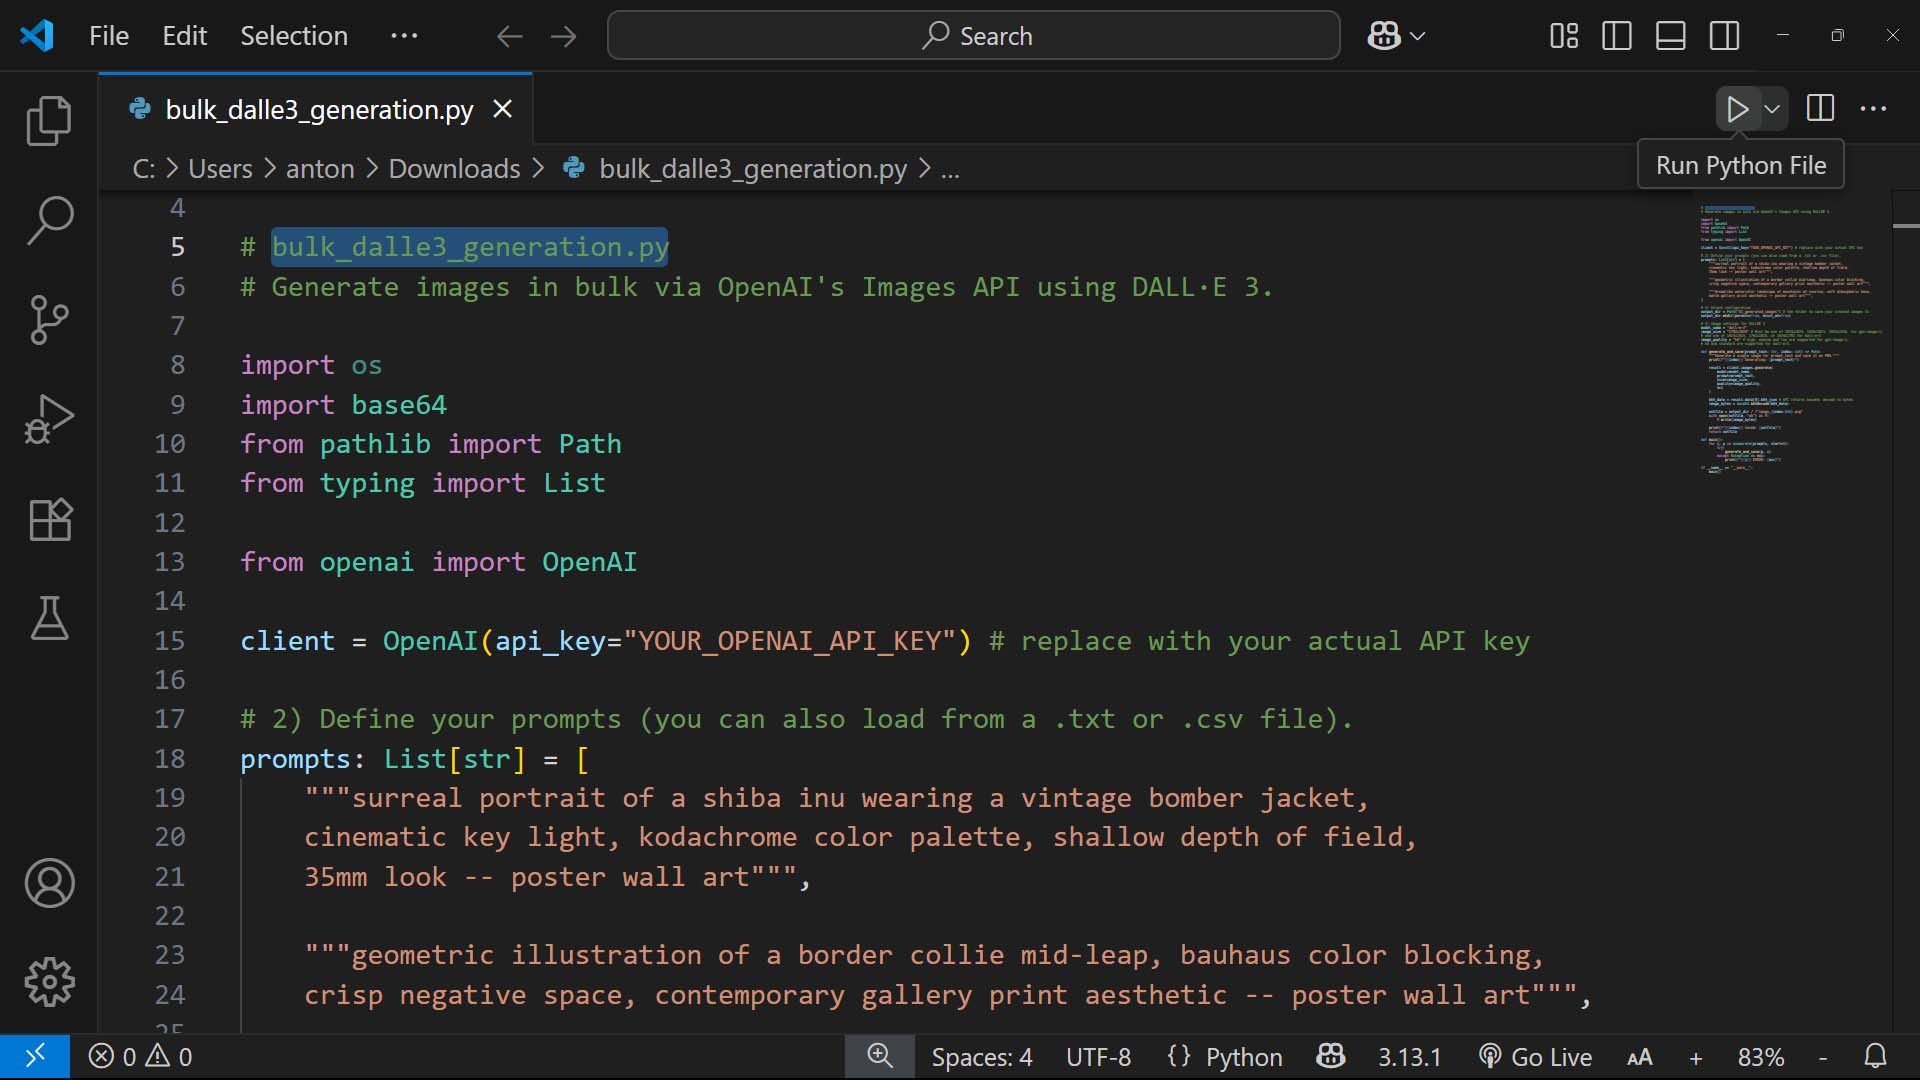
Task: Select the Source Control icon
Action: click(48, 320)
